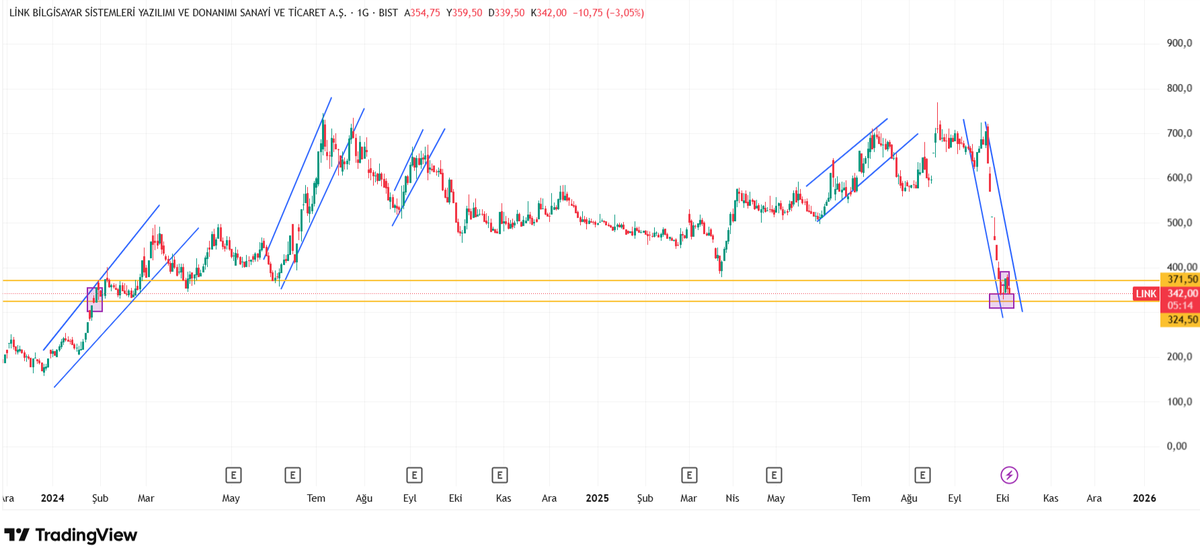Viewport: 1200px width, 548px height.
Task: Click the red LINK ticker tag
Action: coord(1146,293)
